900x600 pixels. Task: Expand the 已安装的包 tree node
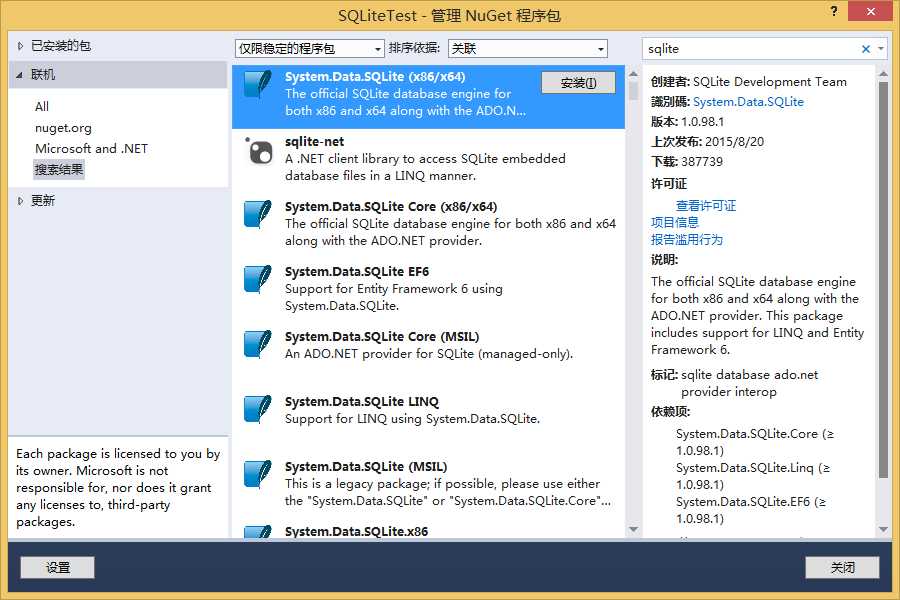[20, 46]
